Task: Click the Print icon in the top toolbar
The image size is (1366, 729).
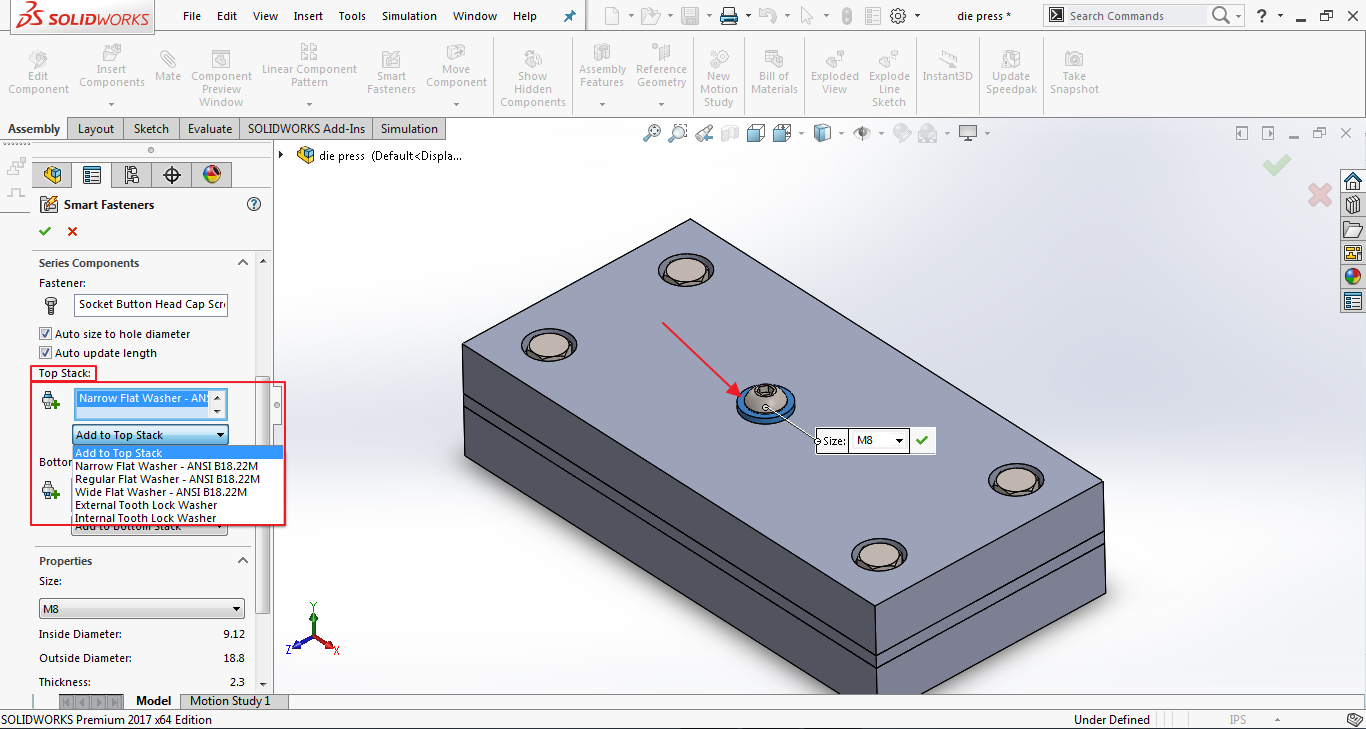Action: click(x=729, y=16)
